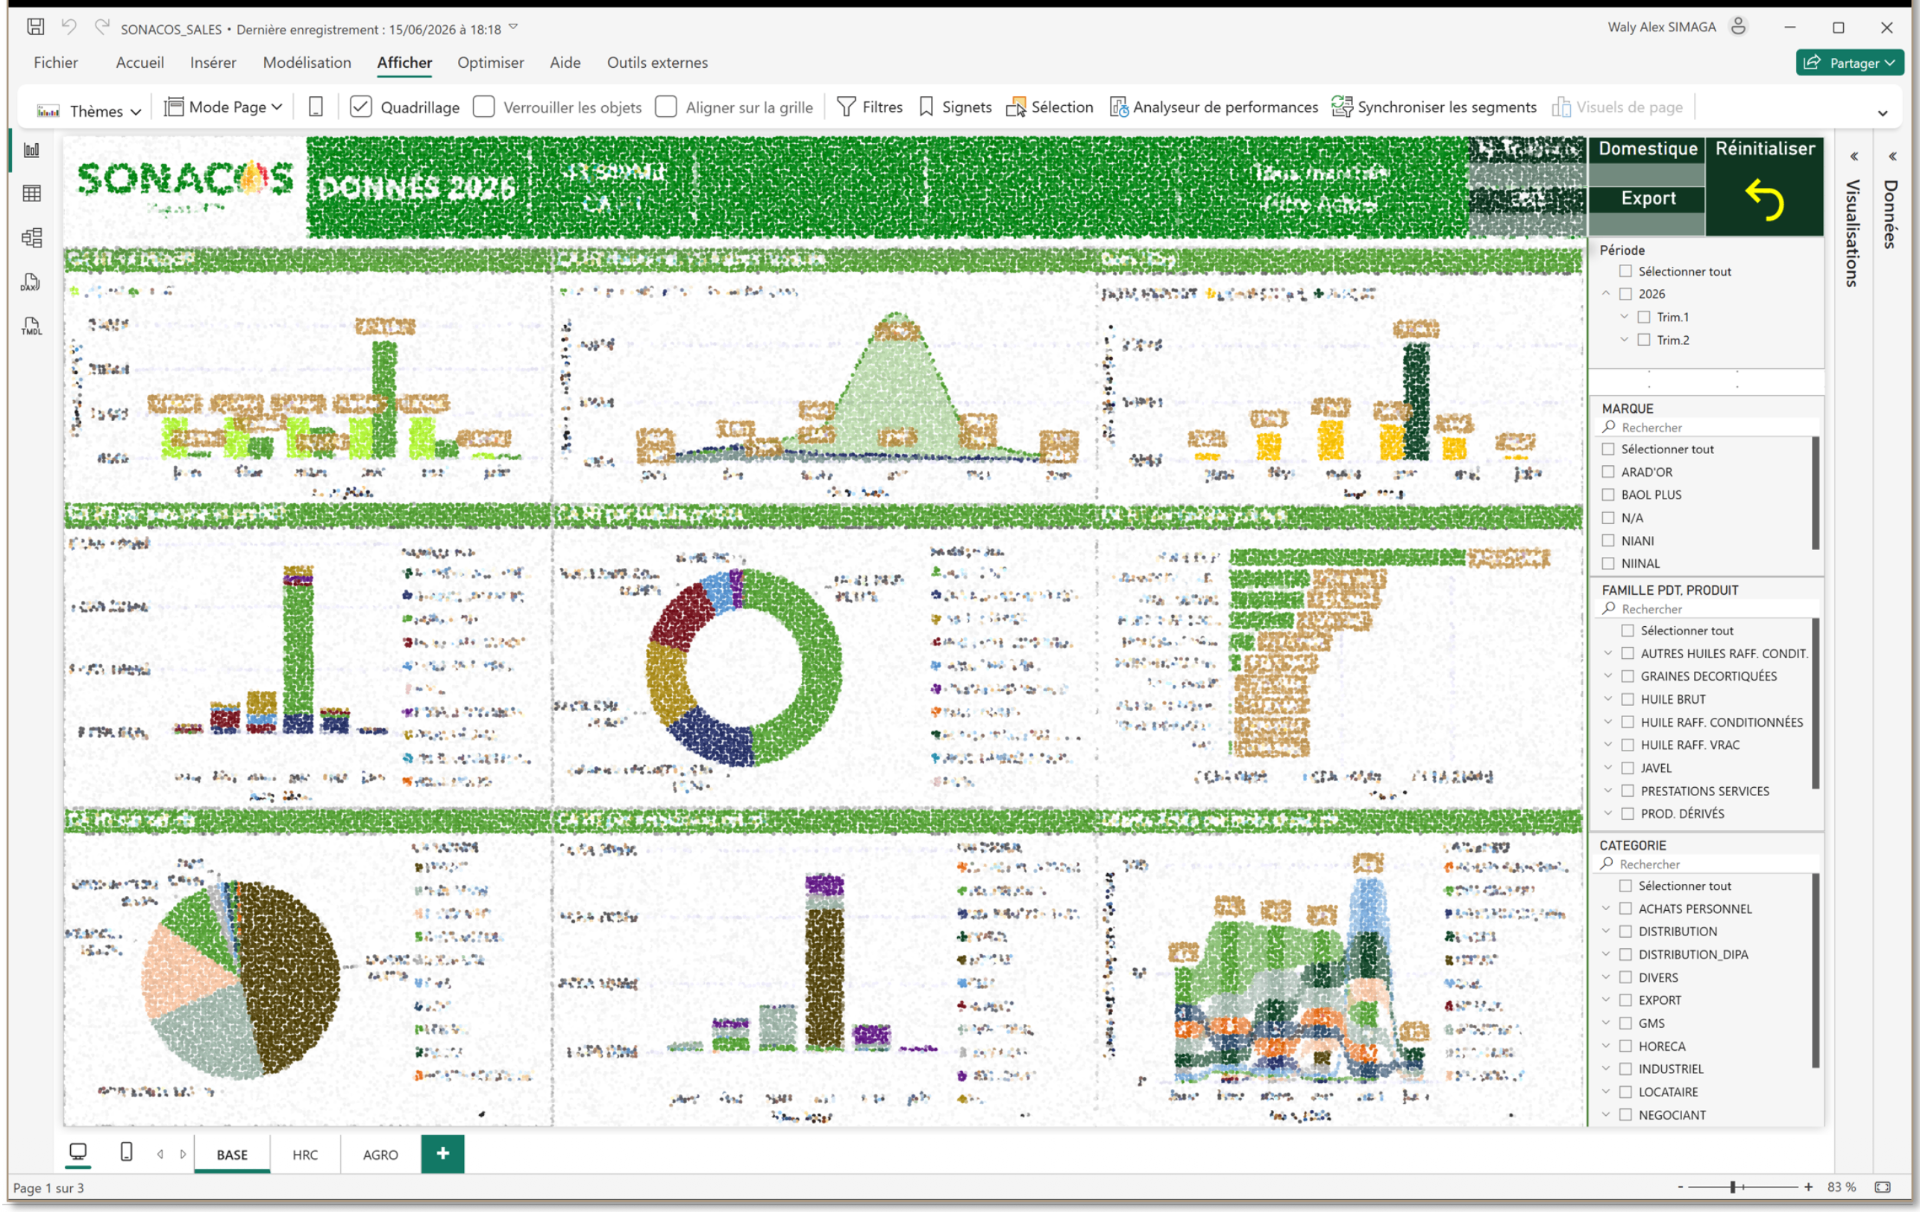Screen dimensions: 1920x1212
Task: Open DAX query view icon
Action: [32, 282]
